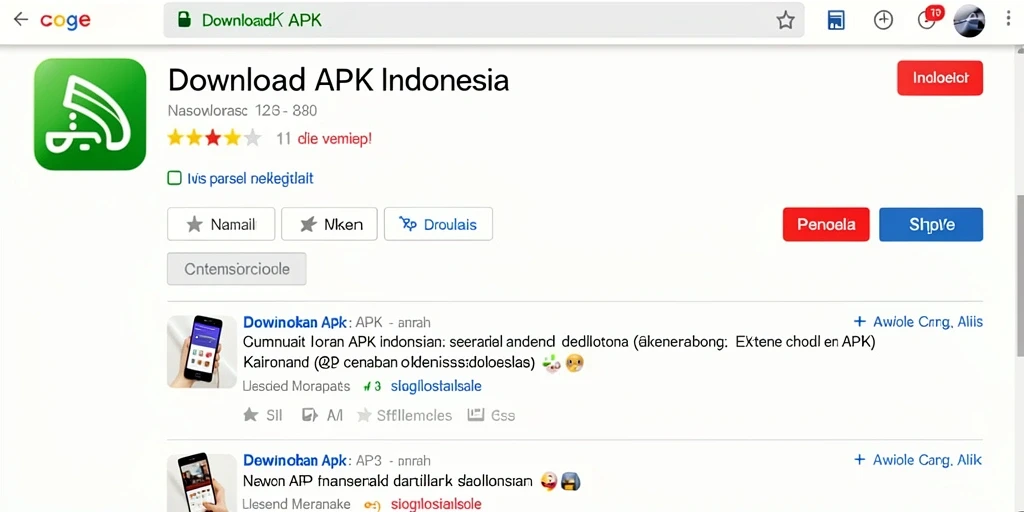1024x512 pixels.
Task: Click the Cntemsorcioole grey button
Action: 236,269
